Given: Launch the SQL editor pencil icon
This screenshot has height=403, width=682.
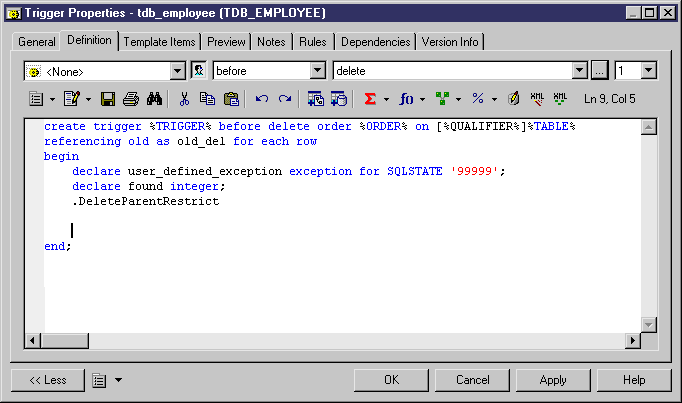Looking at the screenshot, I should [514, 99].
